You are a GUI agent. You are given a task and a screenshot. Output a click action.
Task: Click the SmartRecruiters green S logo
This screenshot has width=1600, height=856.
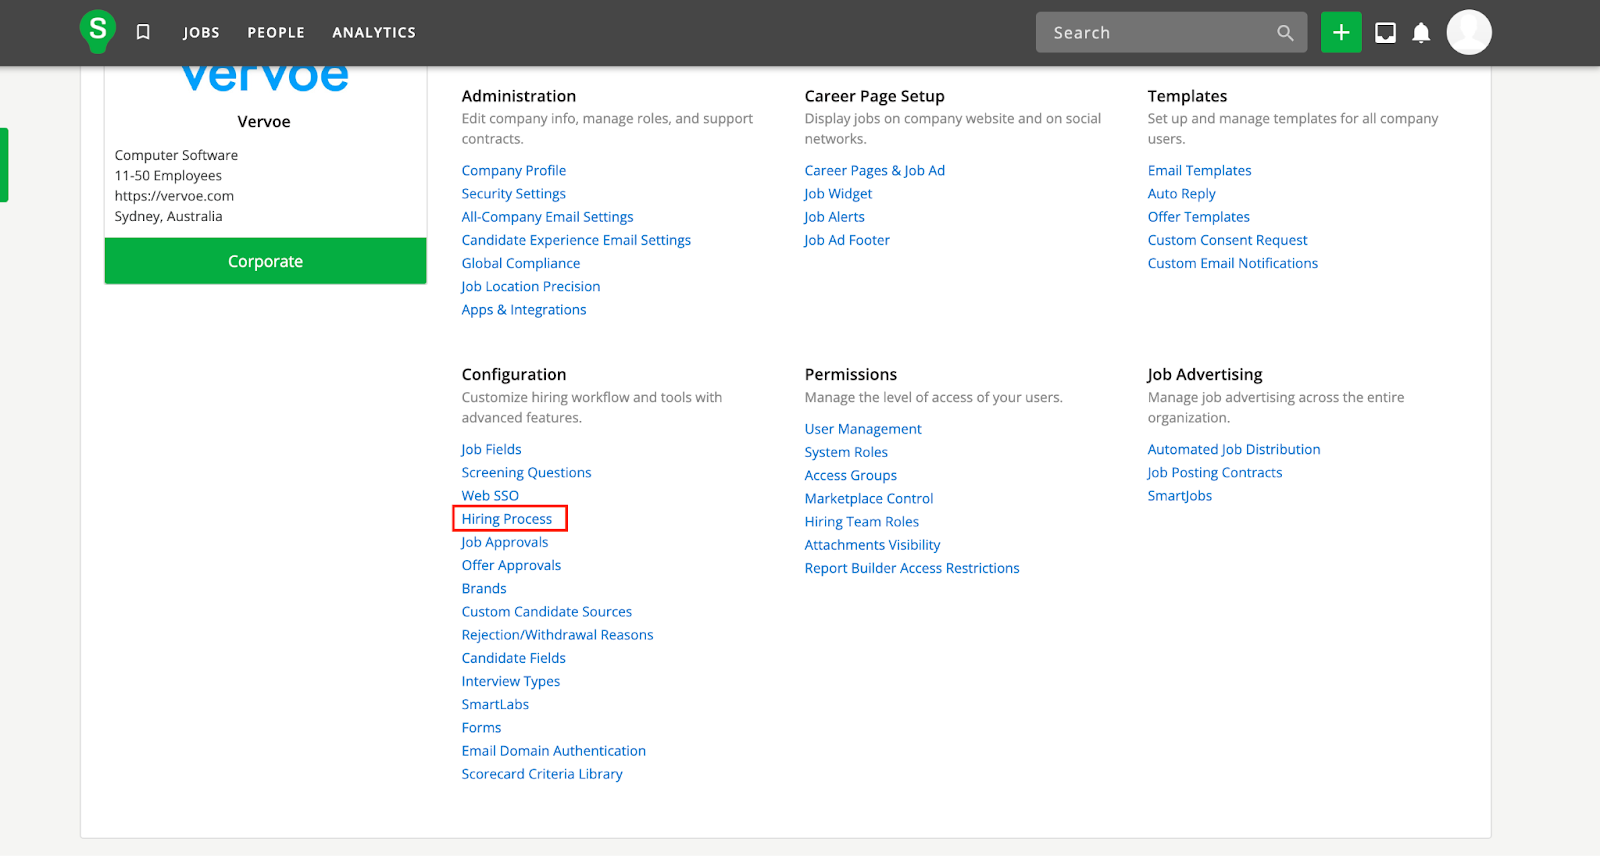(x=97, y=31)
